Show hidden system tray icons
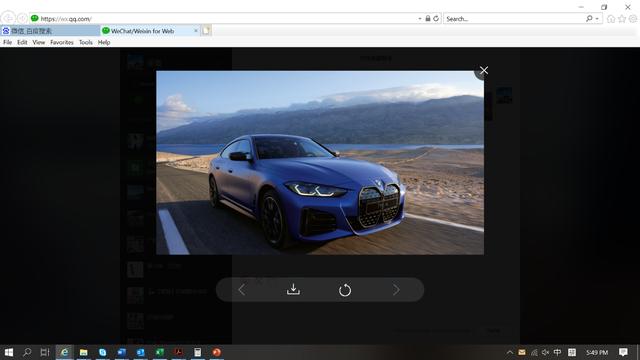The width and height of the screenshot is (640, 360). pyautogui.click(x=509, y=352)
